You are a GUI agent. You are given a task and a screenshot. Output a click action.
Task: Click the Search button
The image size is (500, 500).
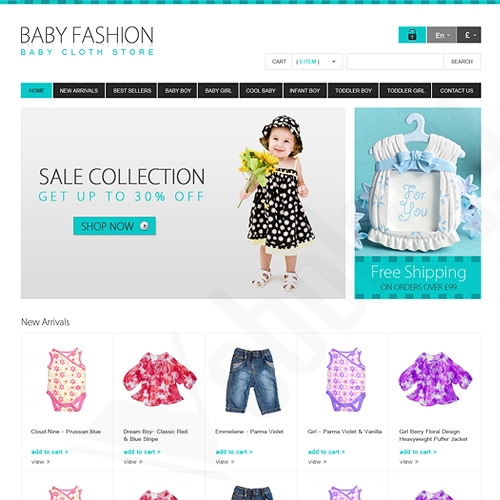click(x=462, y=62)
